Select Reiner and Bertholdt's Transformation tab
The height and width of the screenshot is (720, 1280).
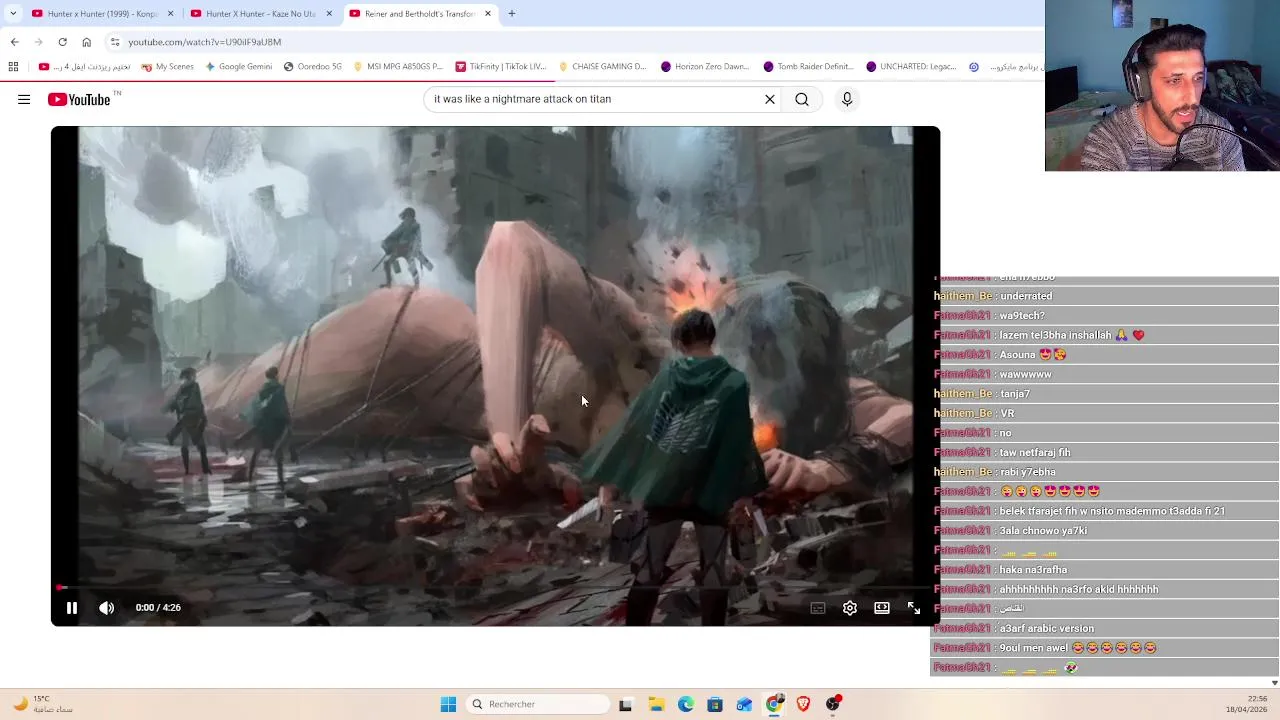pyautogui.click(x=420, y=14)
